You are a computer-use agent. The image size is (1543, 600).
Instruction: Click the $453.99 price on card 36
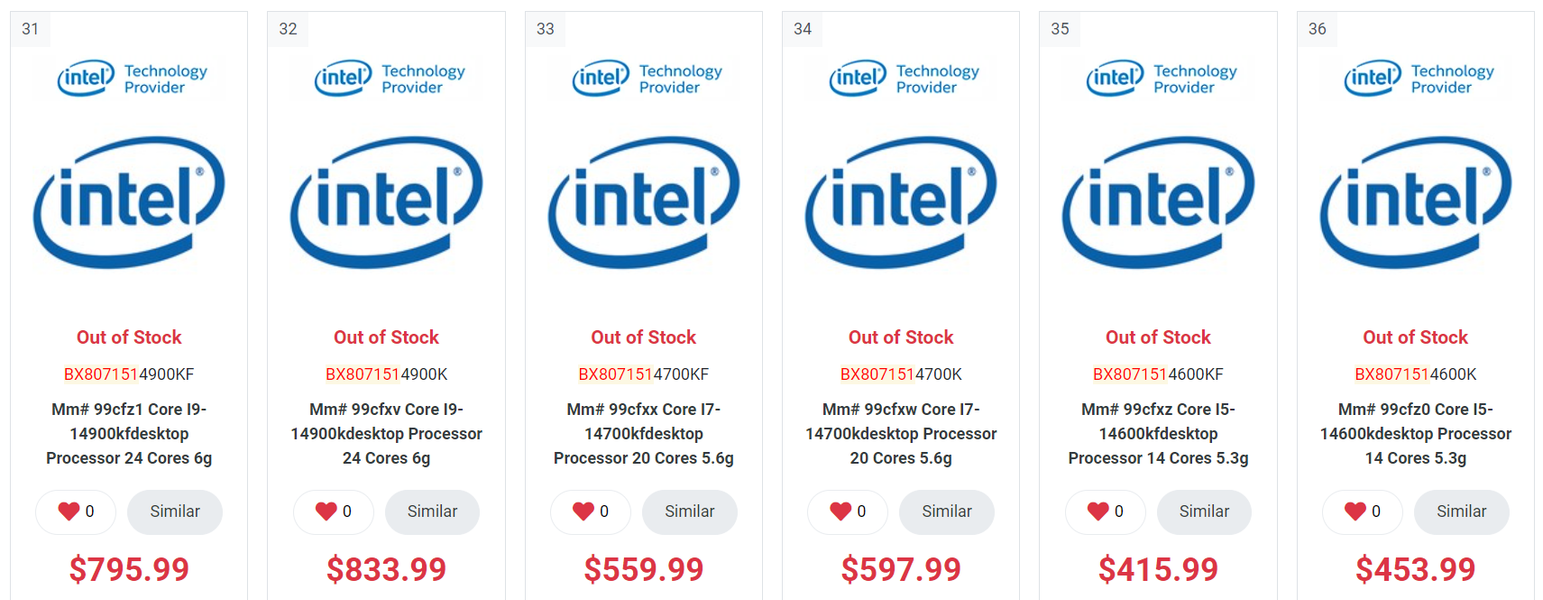pos(1416,569)
